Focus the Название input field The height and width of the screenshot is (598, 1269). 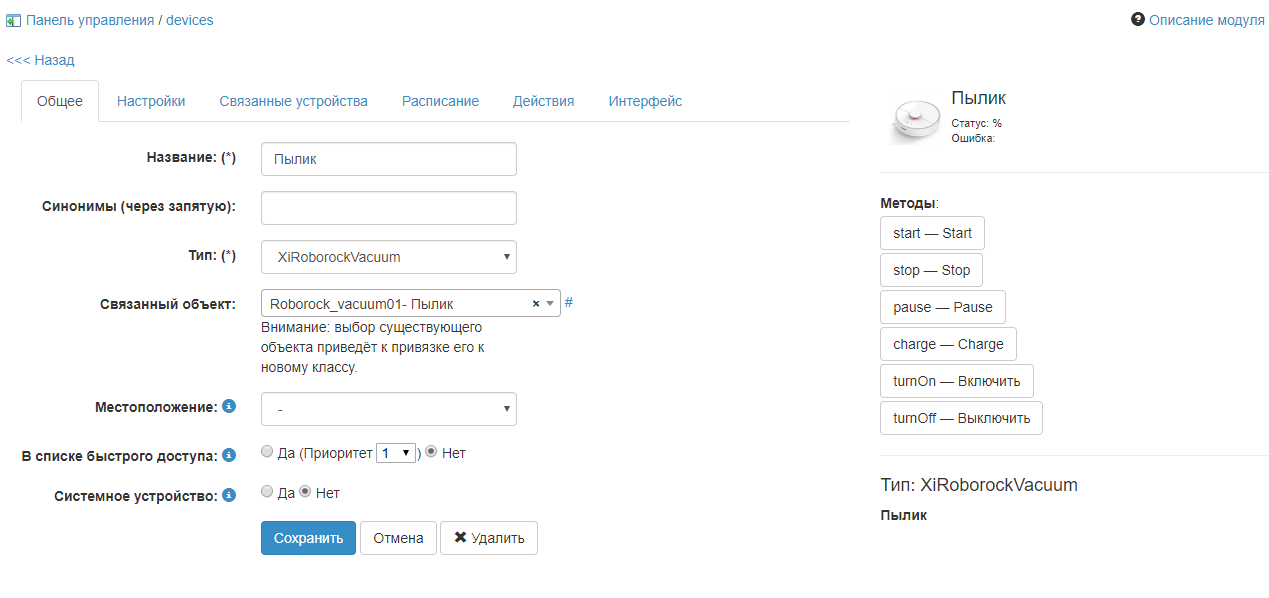[x=389, y=159]
